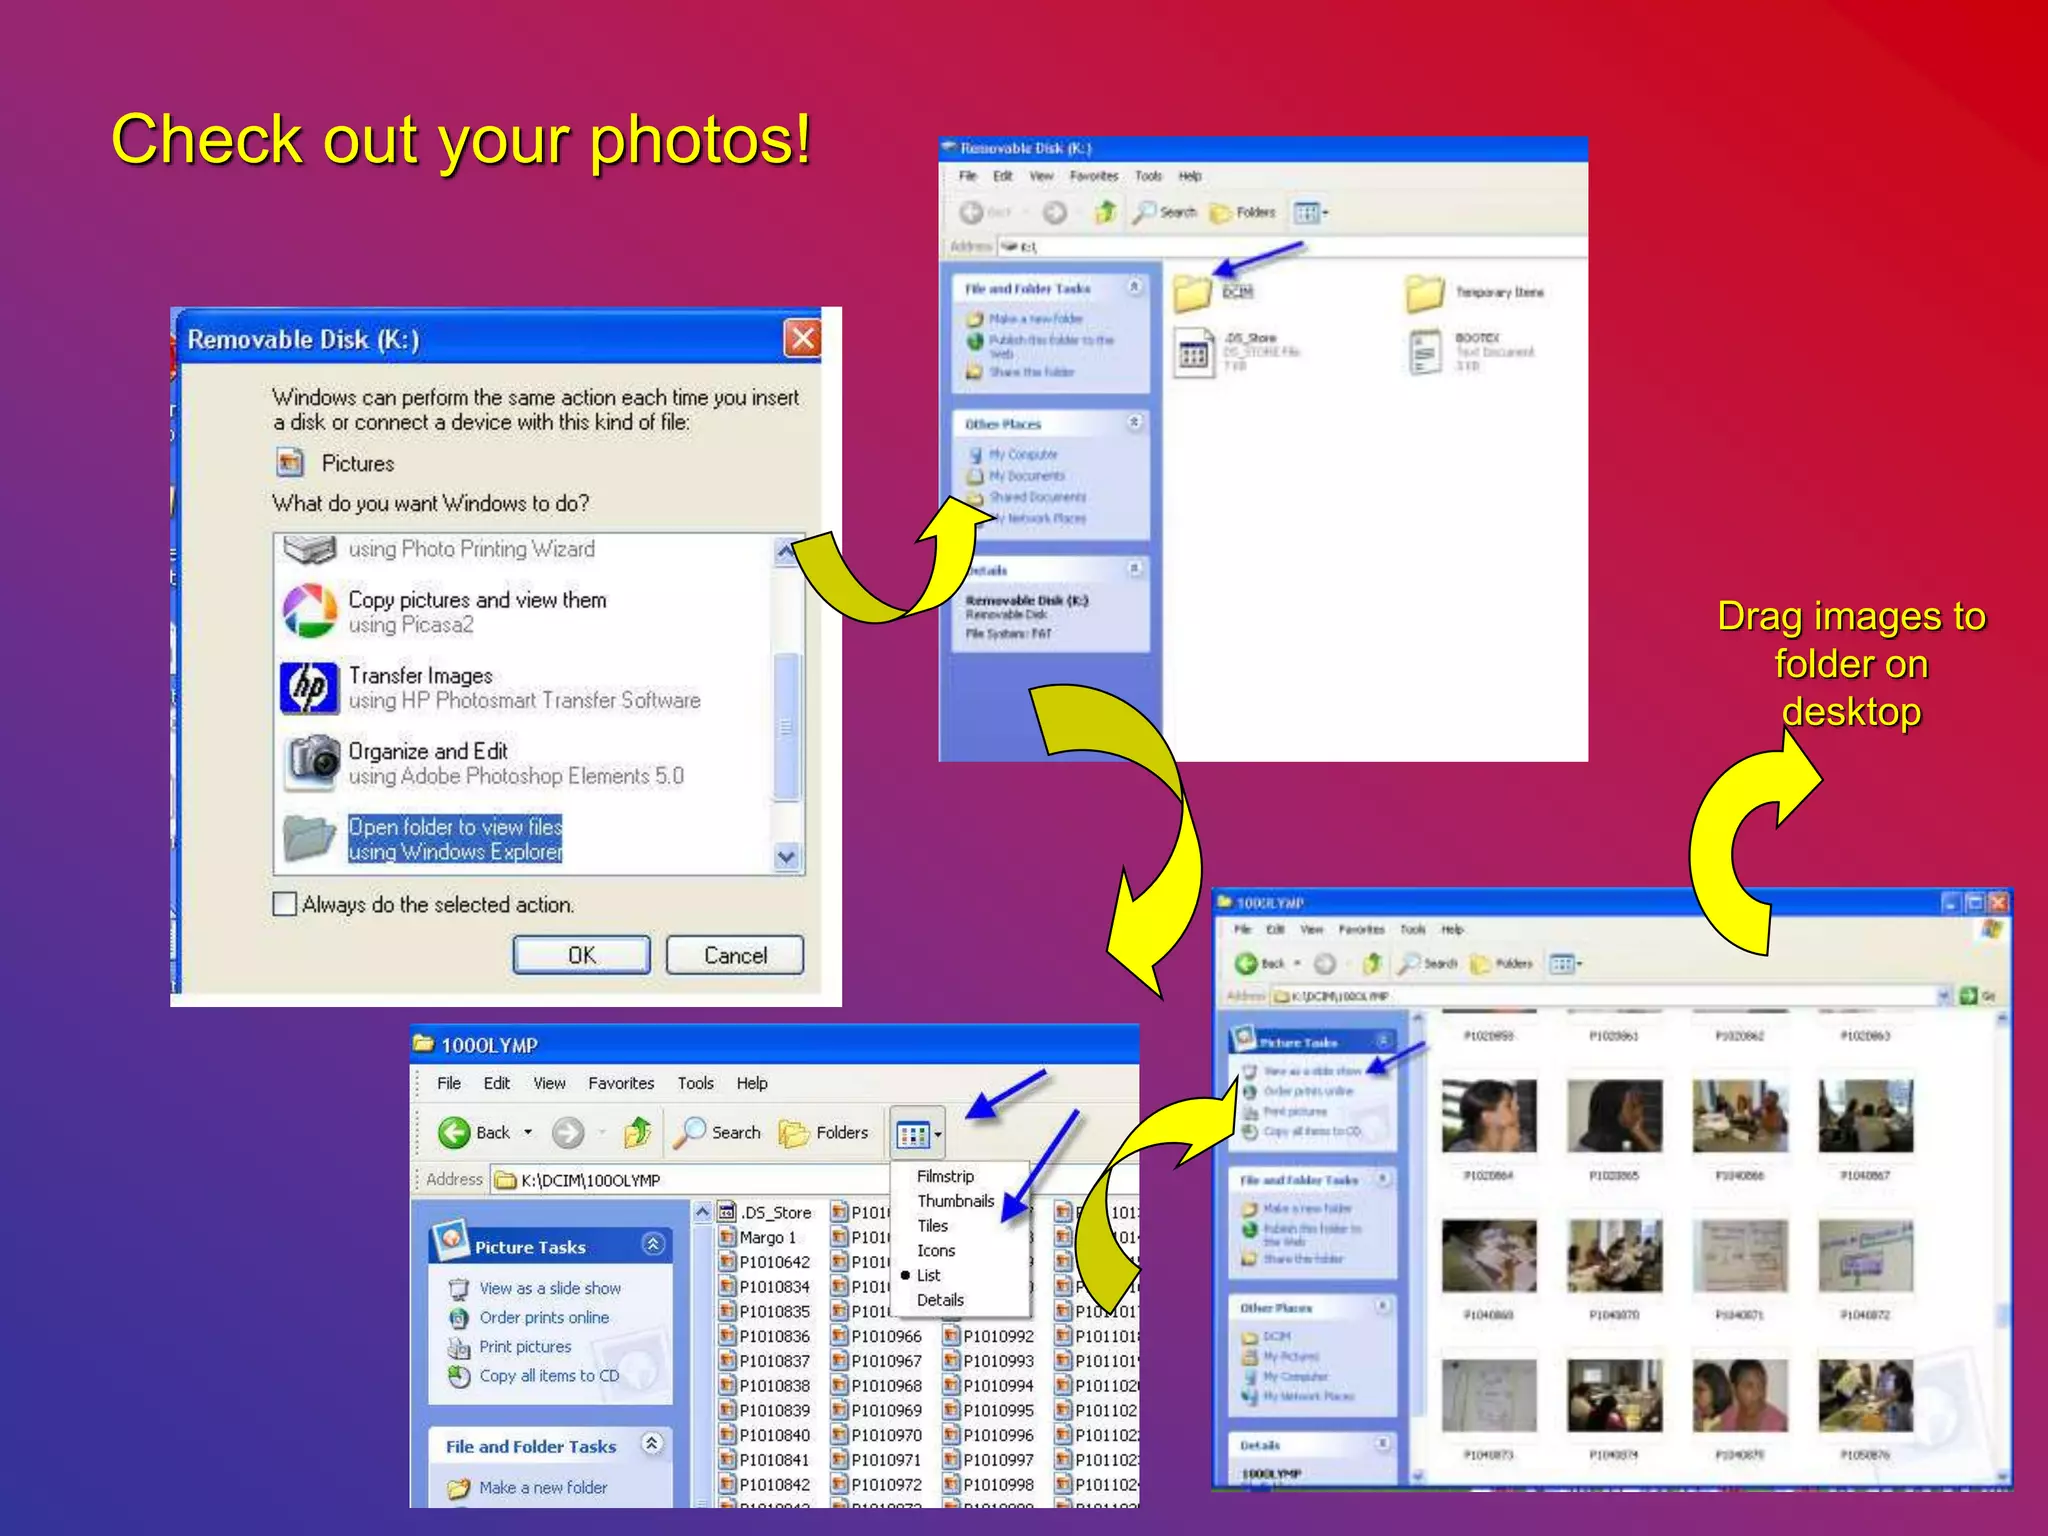Open Back history dropdown arrow in list window
This screenshot has width=2048, height=1536.
528,1132
